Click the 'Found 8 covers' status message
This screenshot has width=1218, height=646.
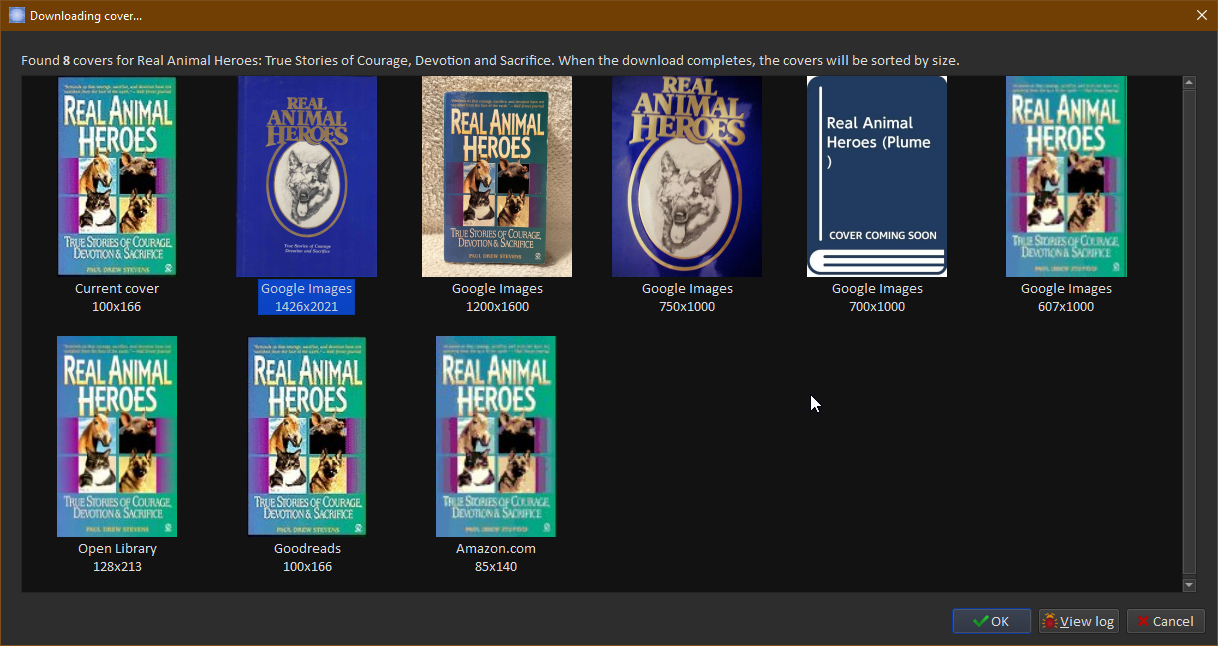(490, 60)
